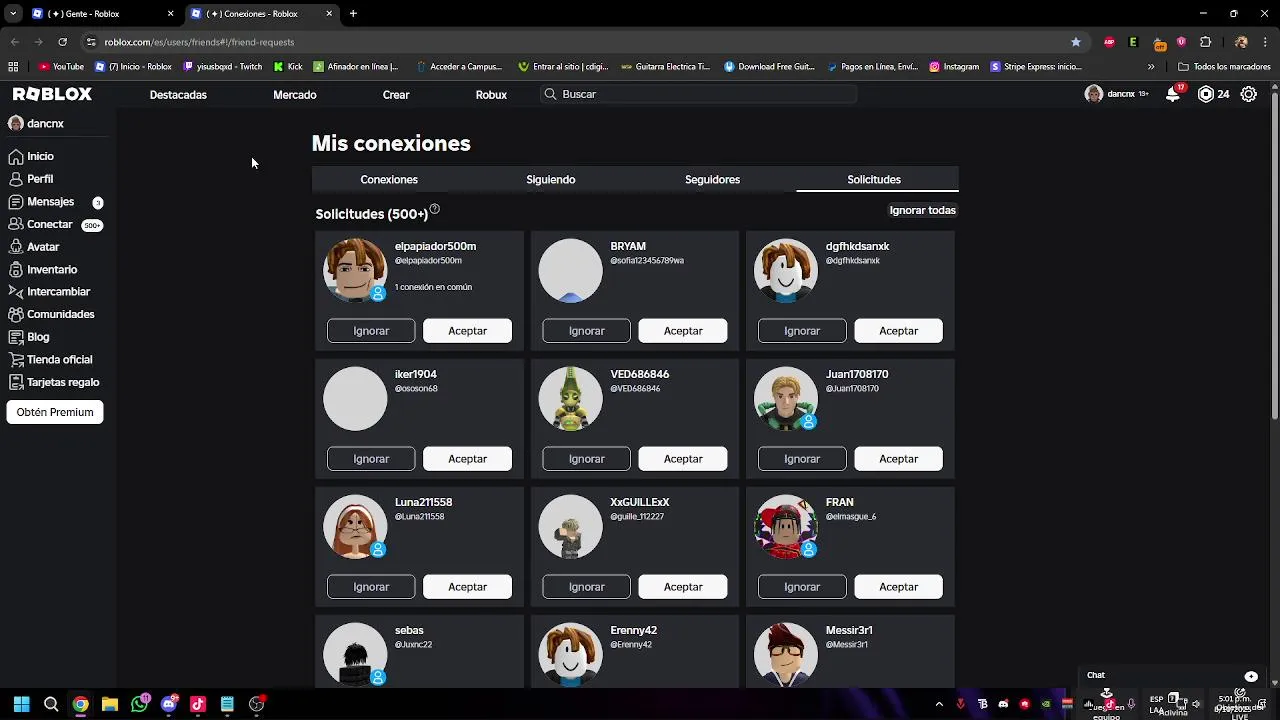The height and width of the screenshot is (720, 1280).
Task: Click the page vertical scrollbar
Action: point(1274,255)
